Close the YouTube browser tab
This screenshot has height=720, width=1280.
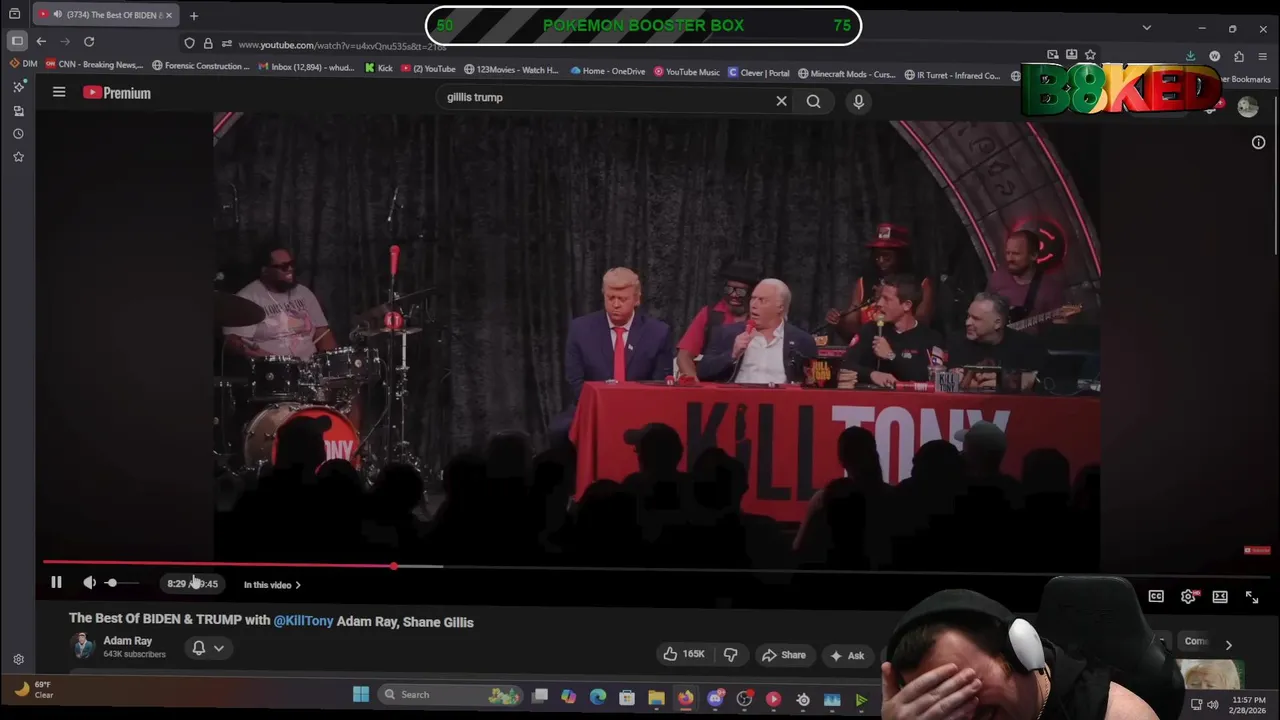(x=169, y=15)
